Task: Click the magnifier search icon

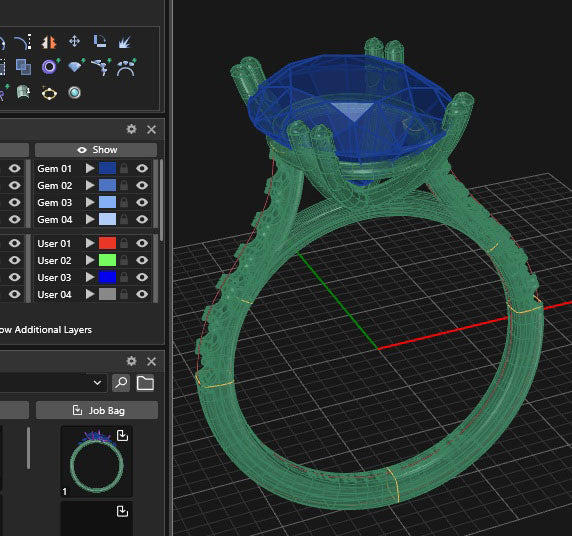Action: [x=121, y=383]
